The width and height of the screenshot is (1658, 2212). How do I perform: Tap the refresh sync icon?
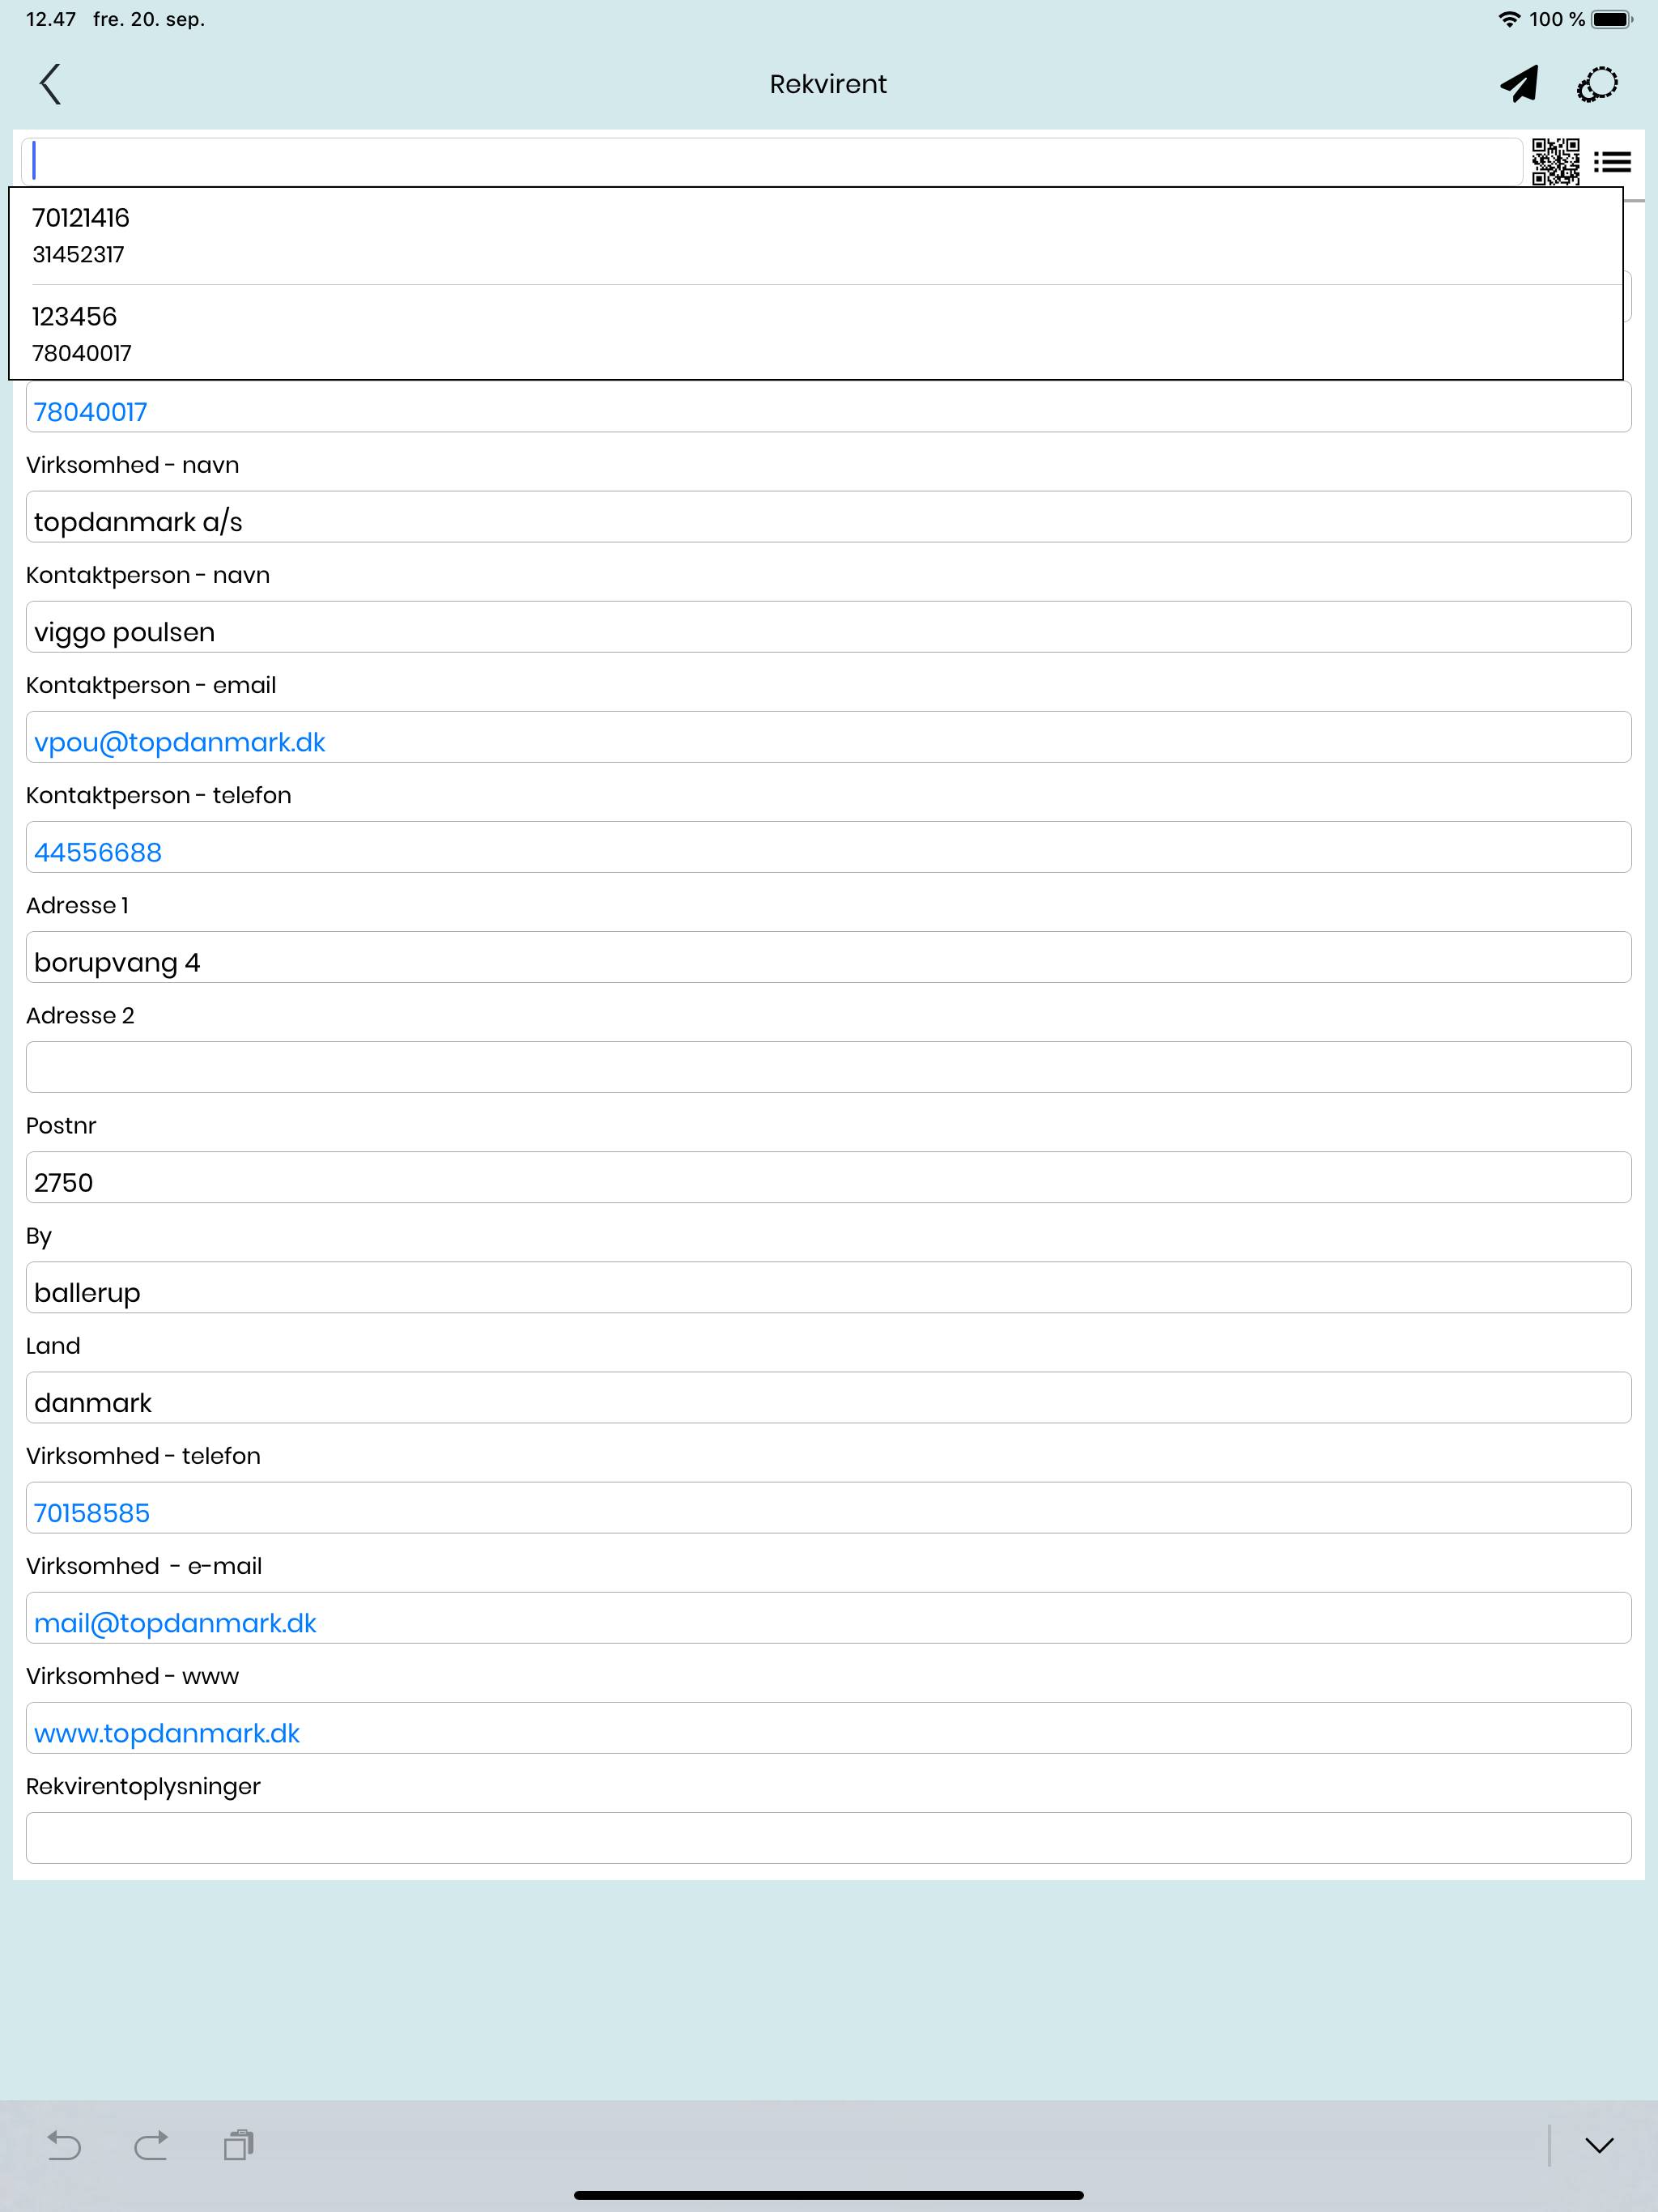[1597, 84]
